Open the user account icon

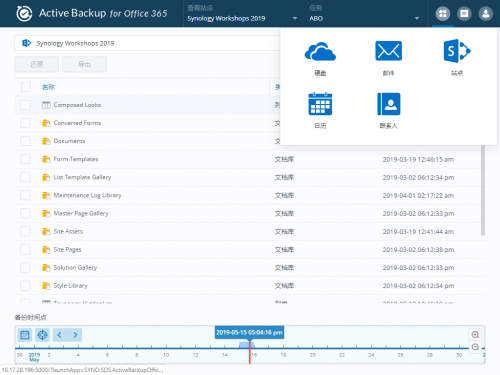coord(486,14)
